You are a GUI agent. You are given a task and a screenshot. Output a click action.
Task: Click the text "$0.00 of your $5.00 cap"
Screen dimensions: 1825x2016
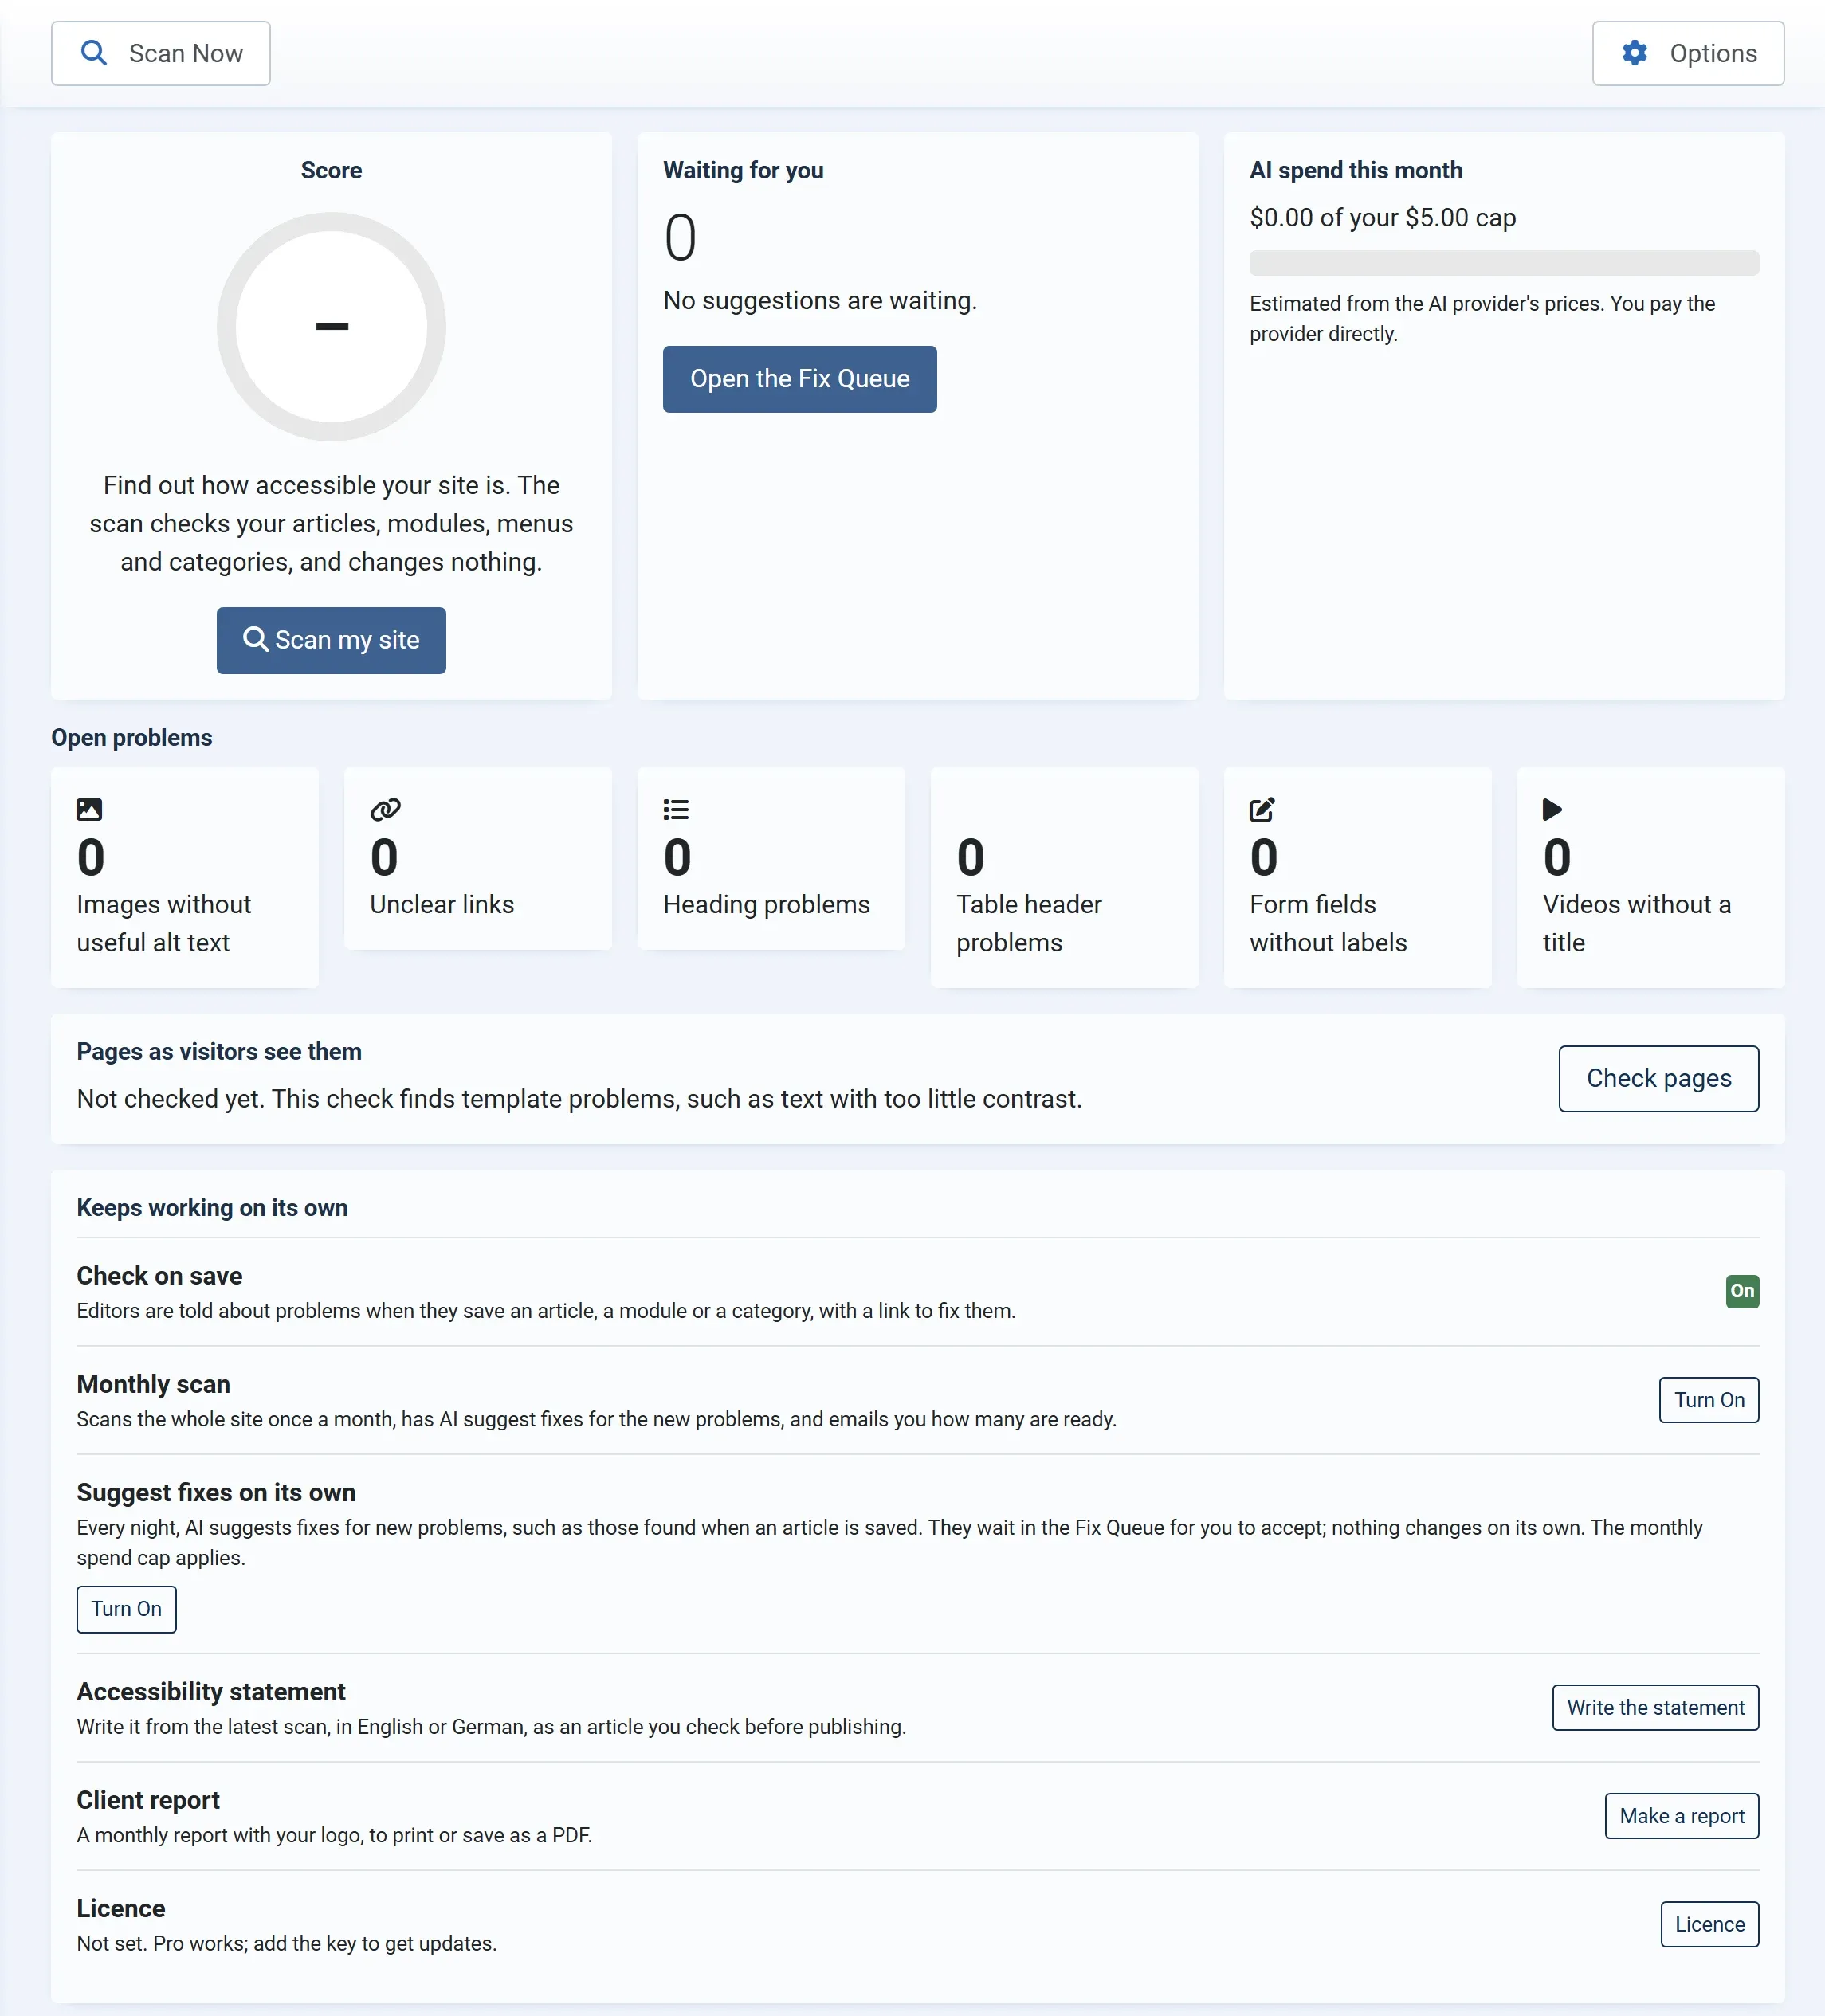1382,217
